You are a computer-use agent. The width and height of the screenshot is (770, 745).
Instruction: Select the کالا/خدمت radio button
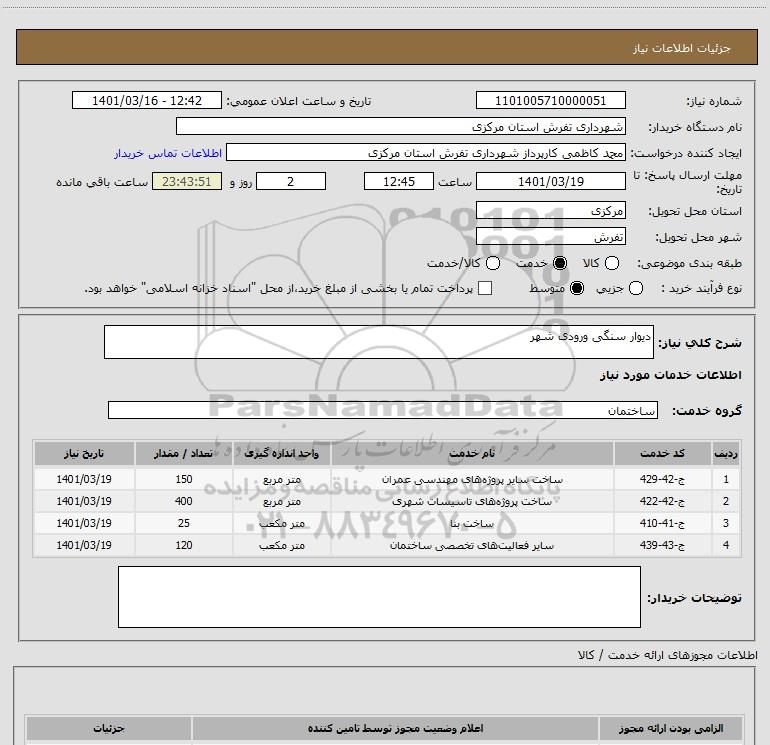[x=493, y=263]
